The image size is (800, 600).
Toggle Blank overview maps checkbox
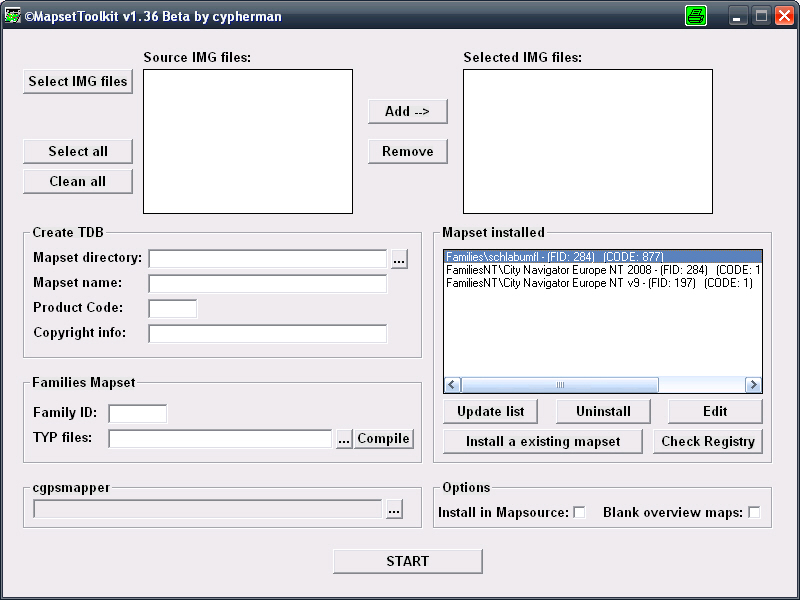(754, 513)
